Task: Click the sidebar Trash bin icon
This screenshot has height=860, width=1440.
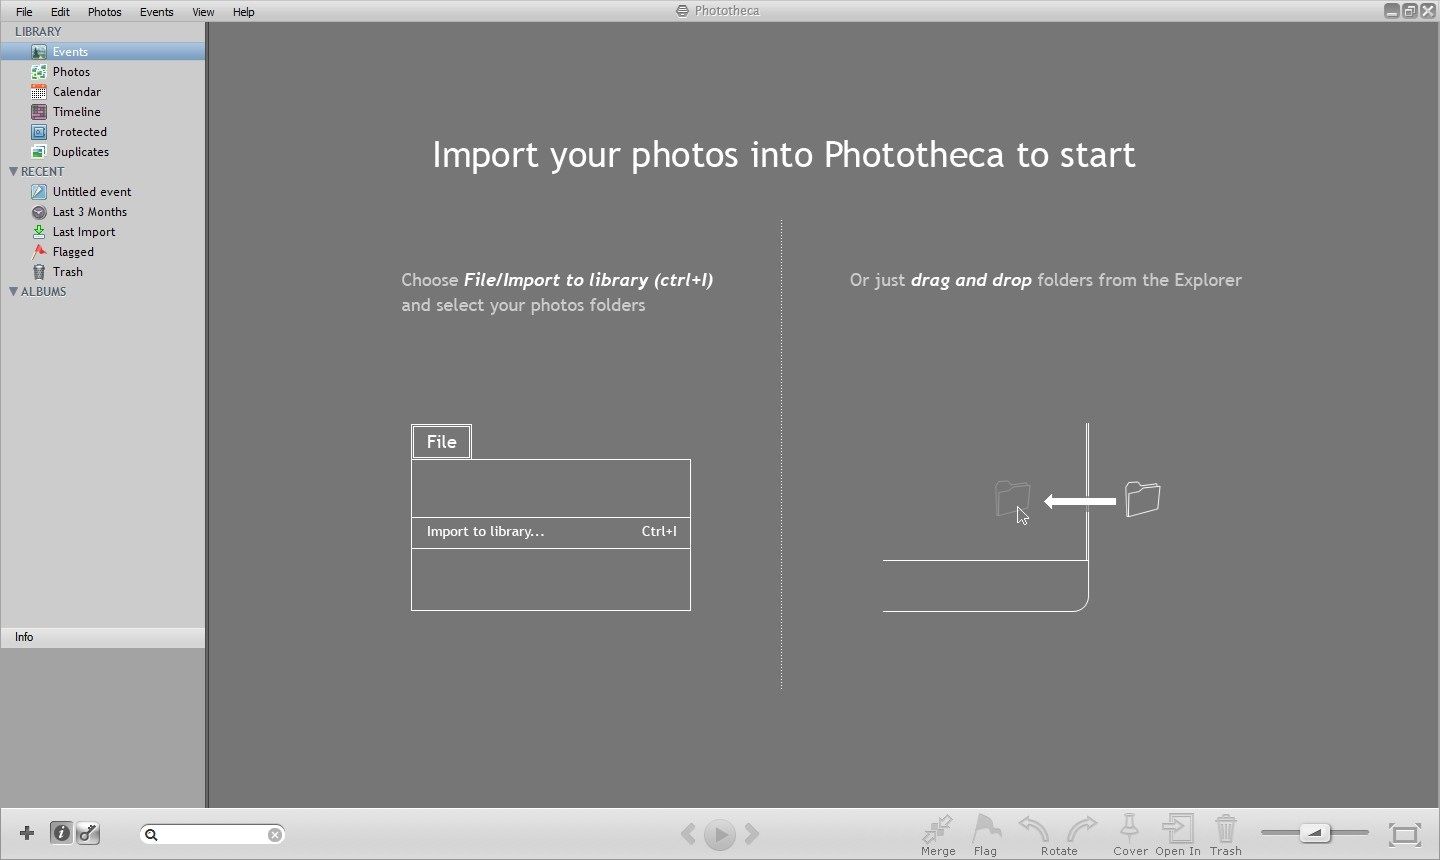Action: (39, 272)
